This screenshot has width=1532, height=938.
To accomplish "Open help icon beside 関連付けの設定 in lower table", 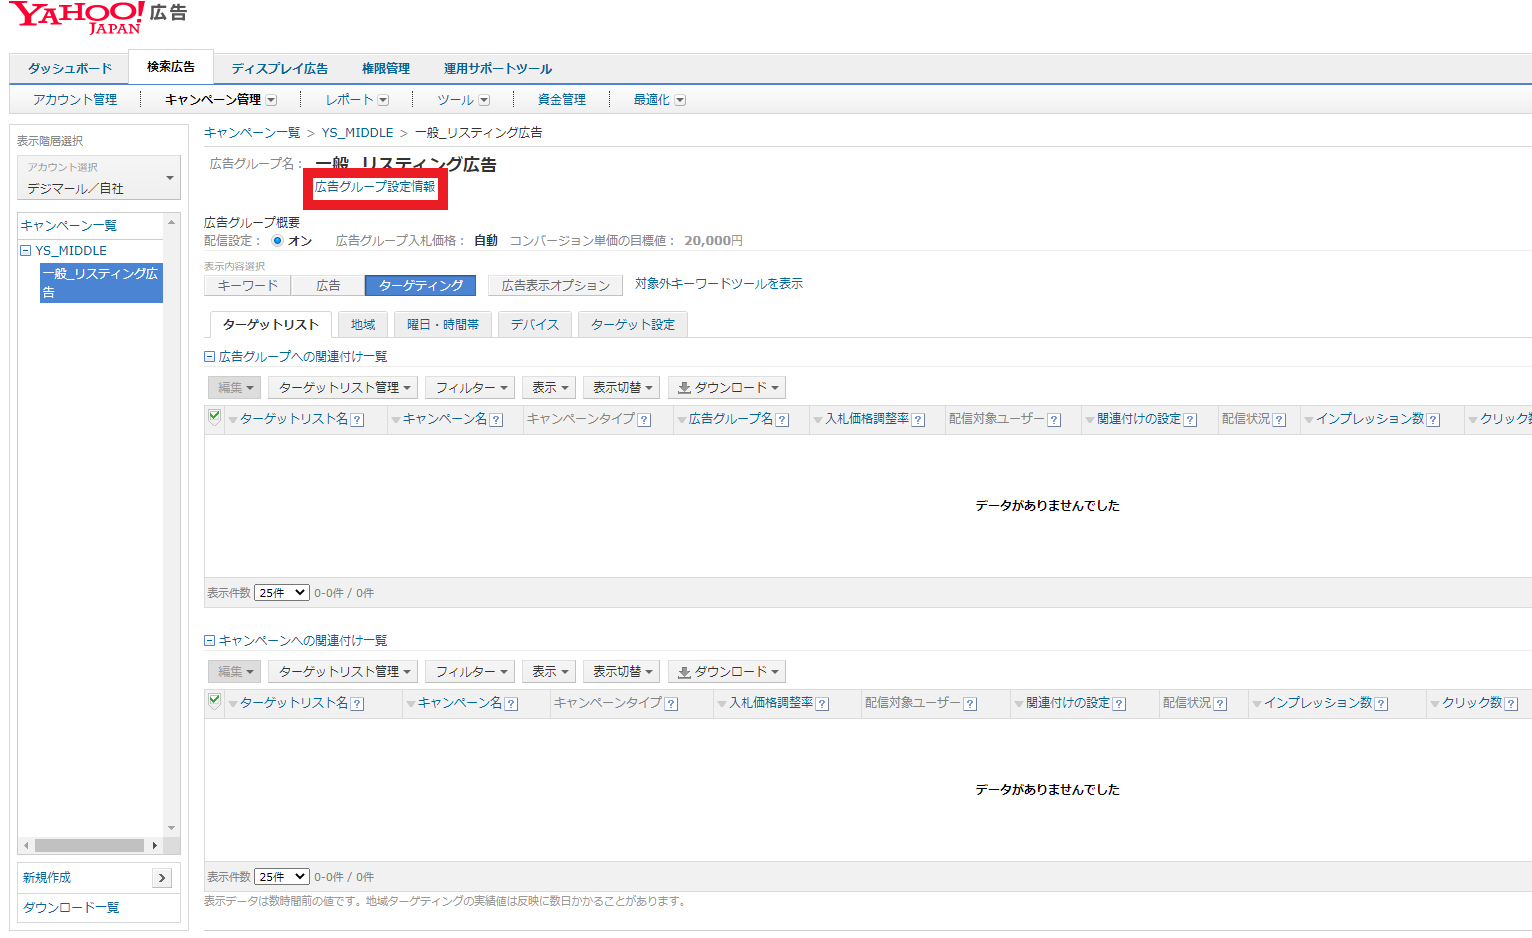I will [x=1119, y=704].
